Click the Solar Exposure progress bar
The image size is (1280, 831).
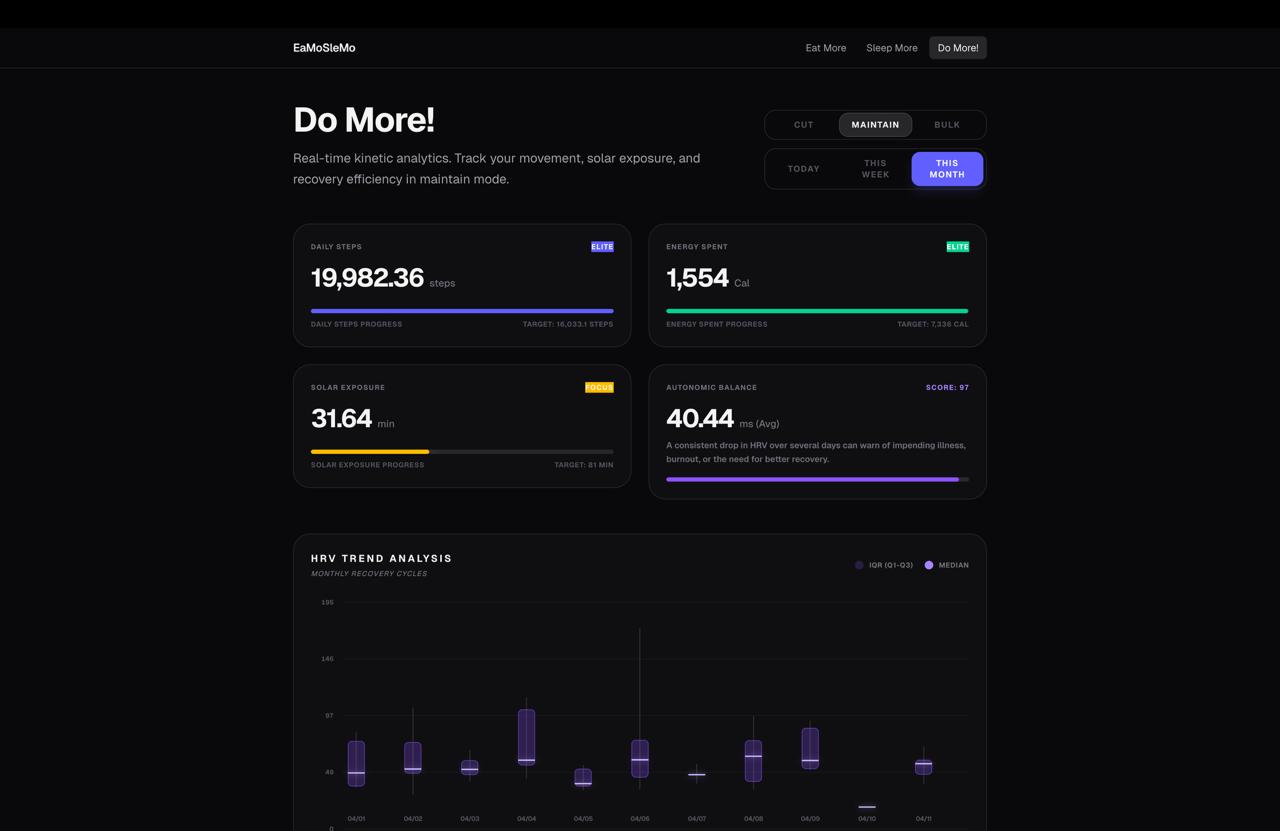462,452
